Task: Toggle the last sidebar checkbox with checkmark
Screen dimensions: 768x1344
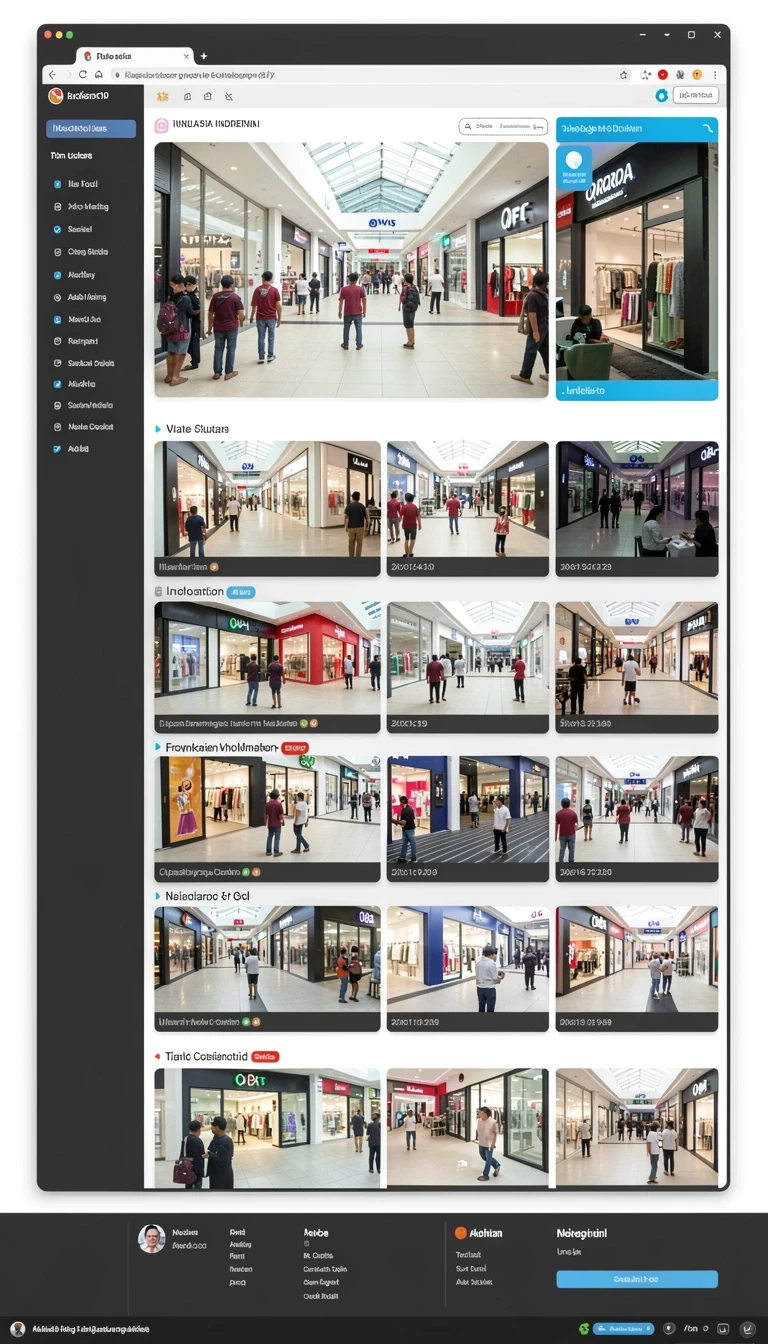Action: 57,449
